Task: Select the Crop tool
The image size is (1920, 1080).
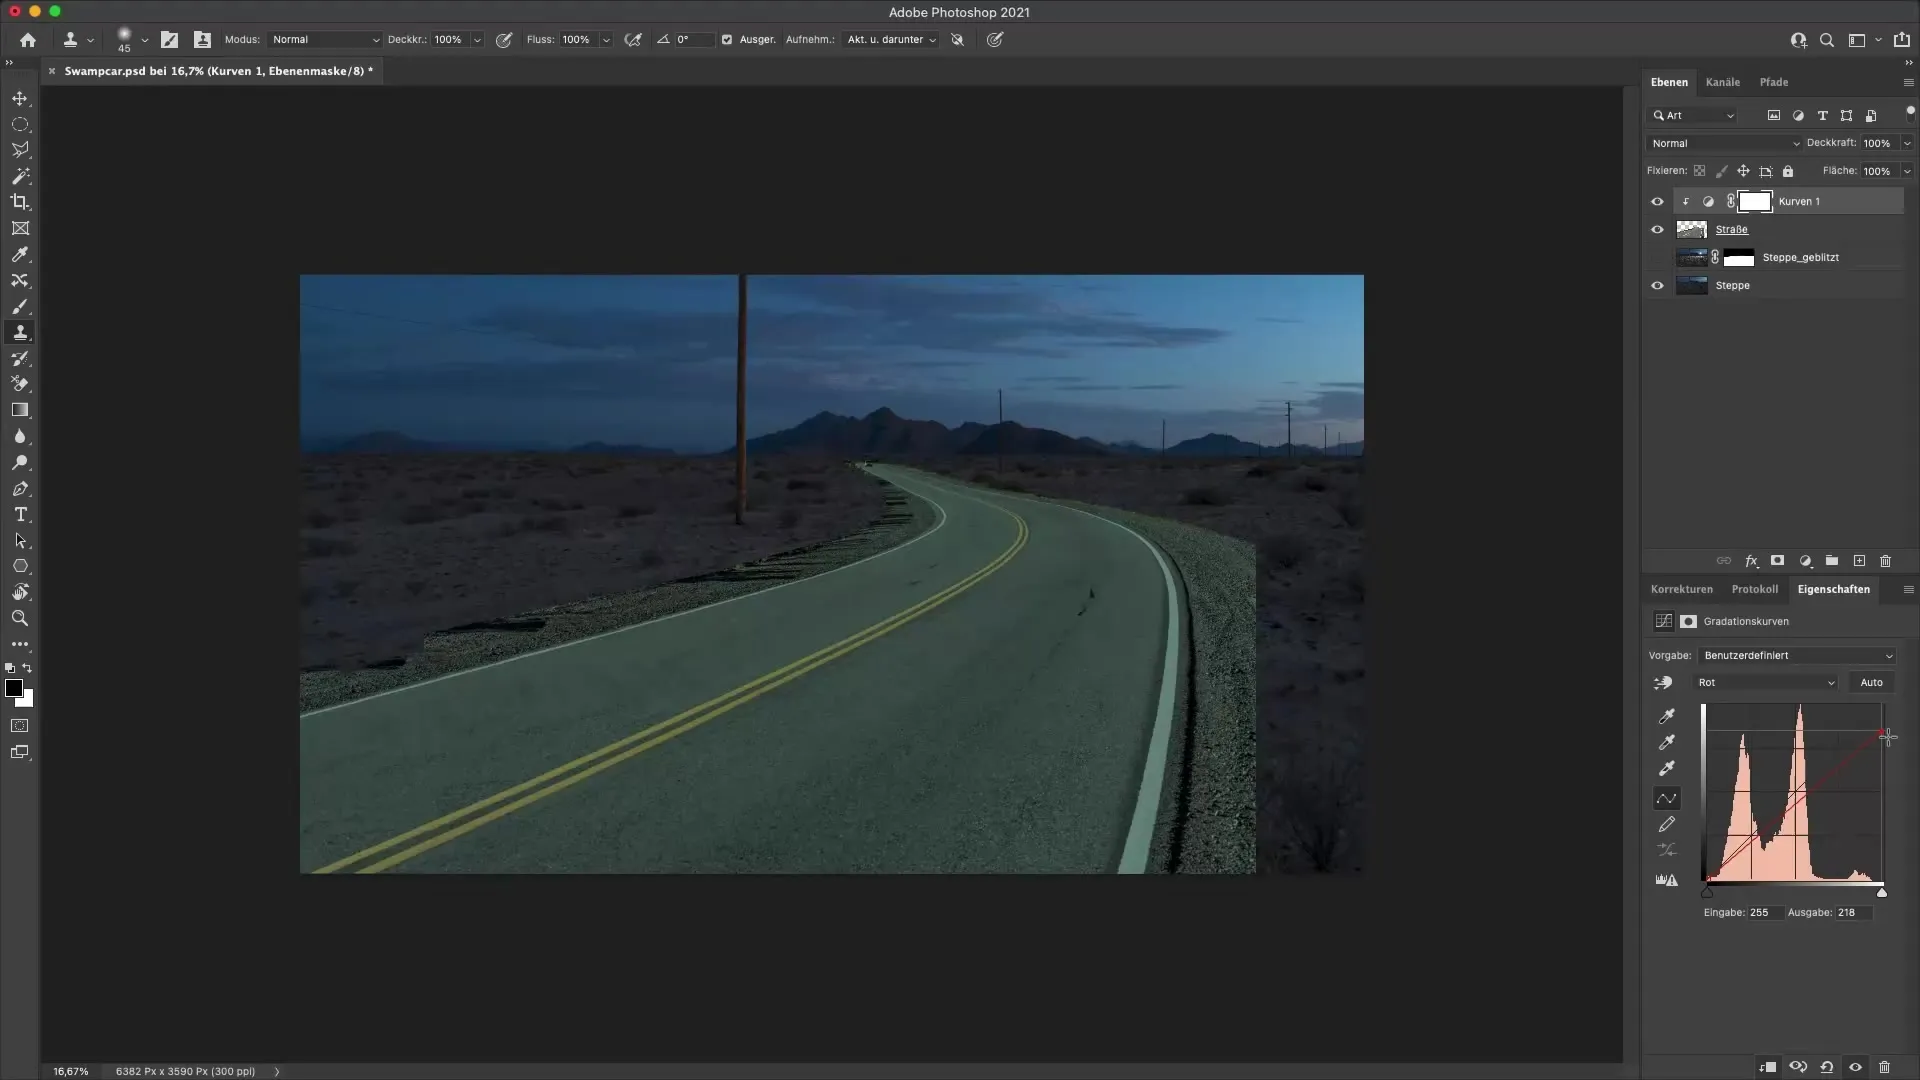Action: coord(20,202)
